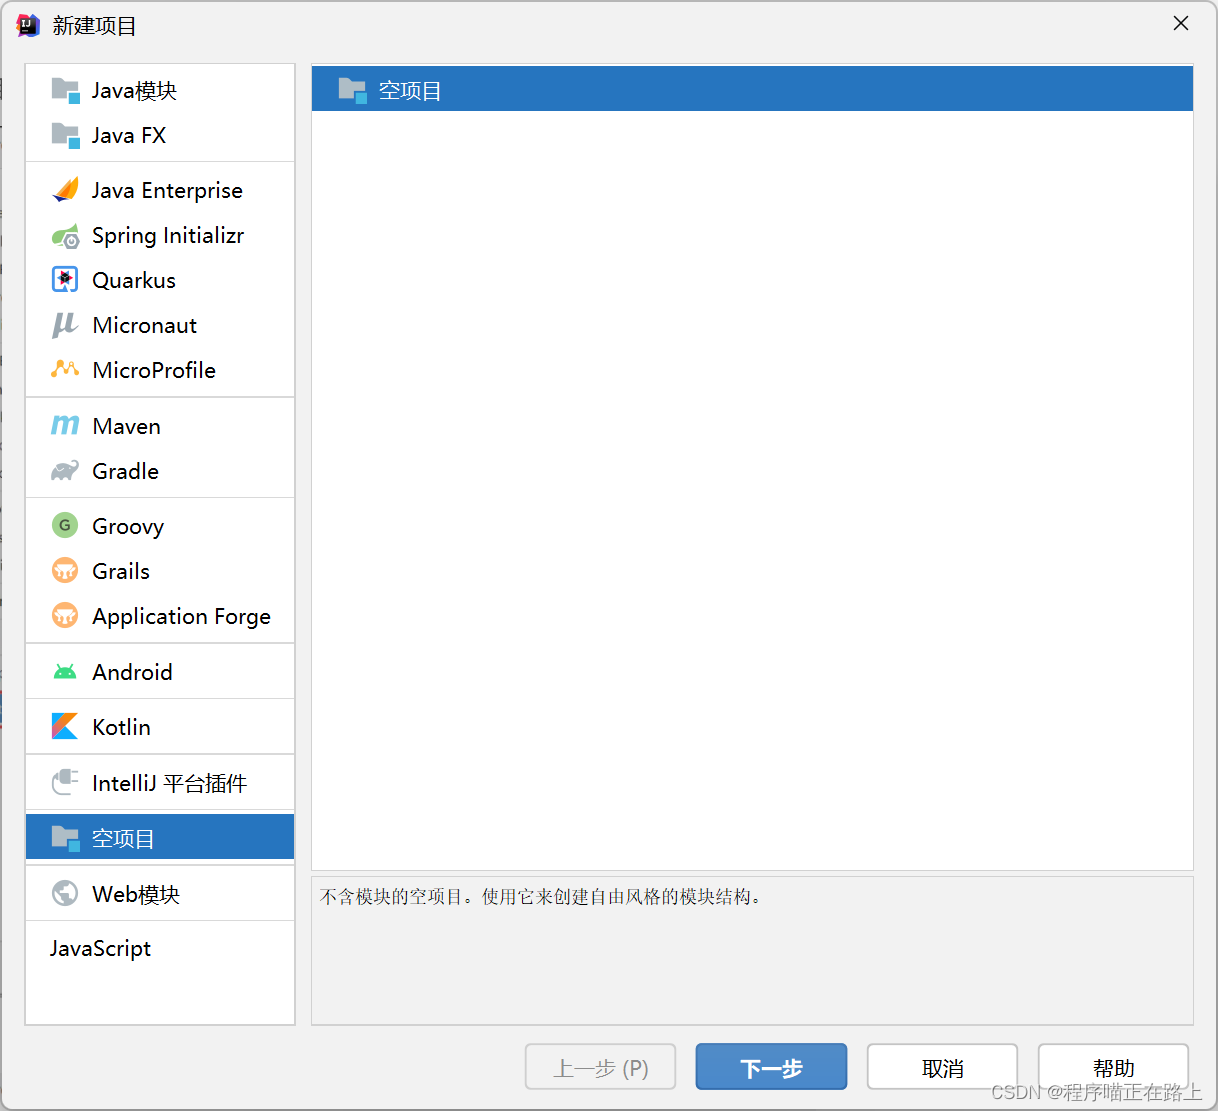Click the 空项目 folder icon in right panel
This screenshot has width=1218, height=1111.
pyautogui.click(x=352, y=90)
